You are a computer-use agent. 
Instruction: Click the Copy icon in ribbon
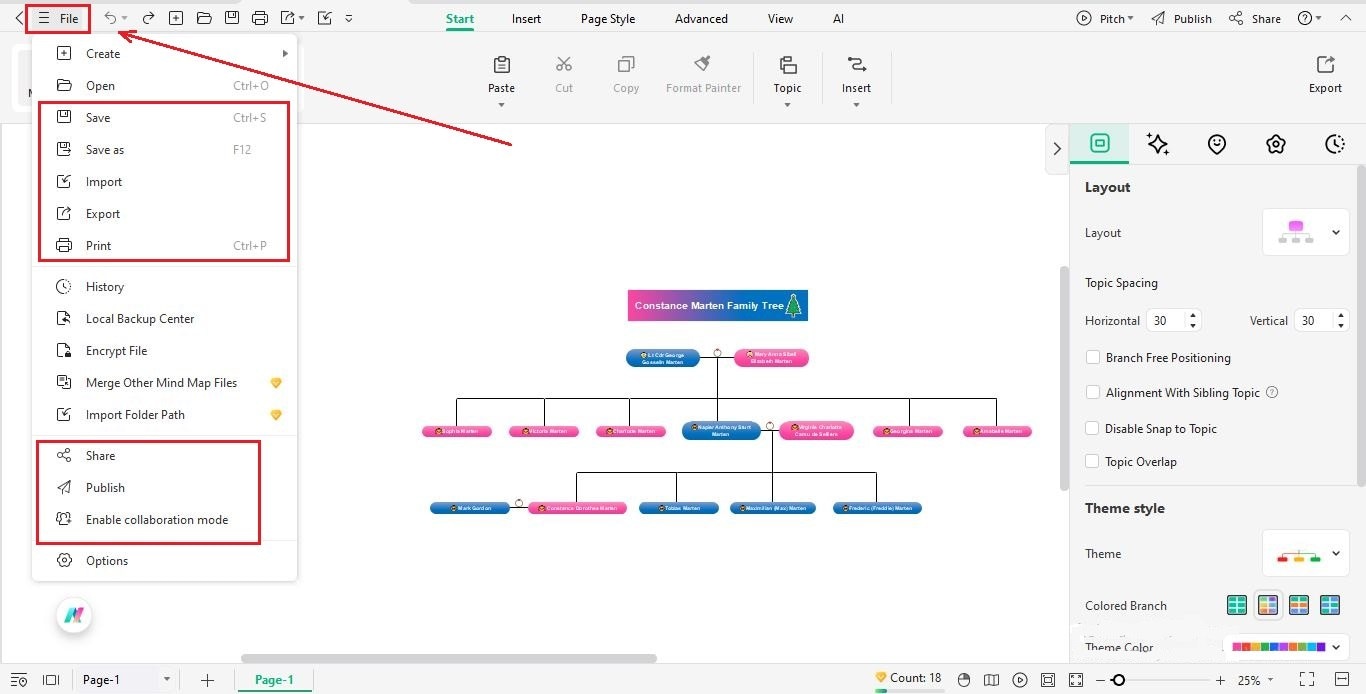click(626, 65)
